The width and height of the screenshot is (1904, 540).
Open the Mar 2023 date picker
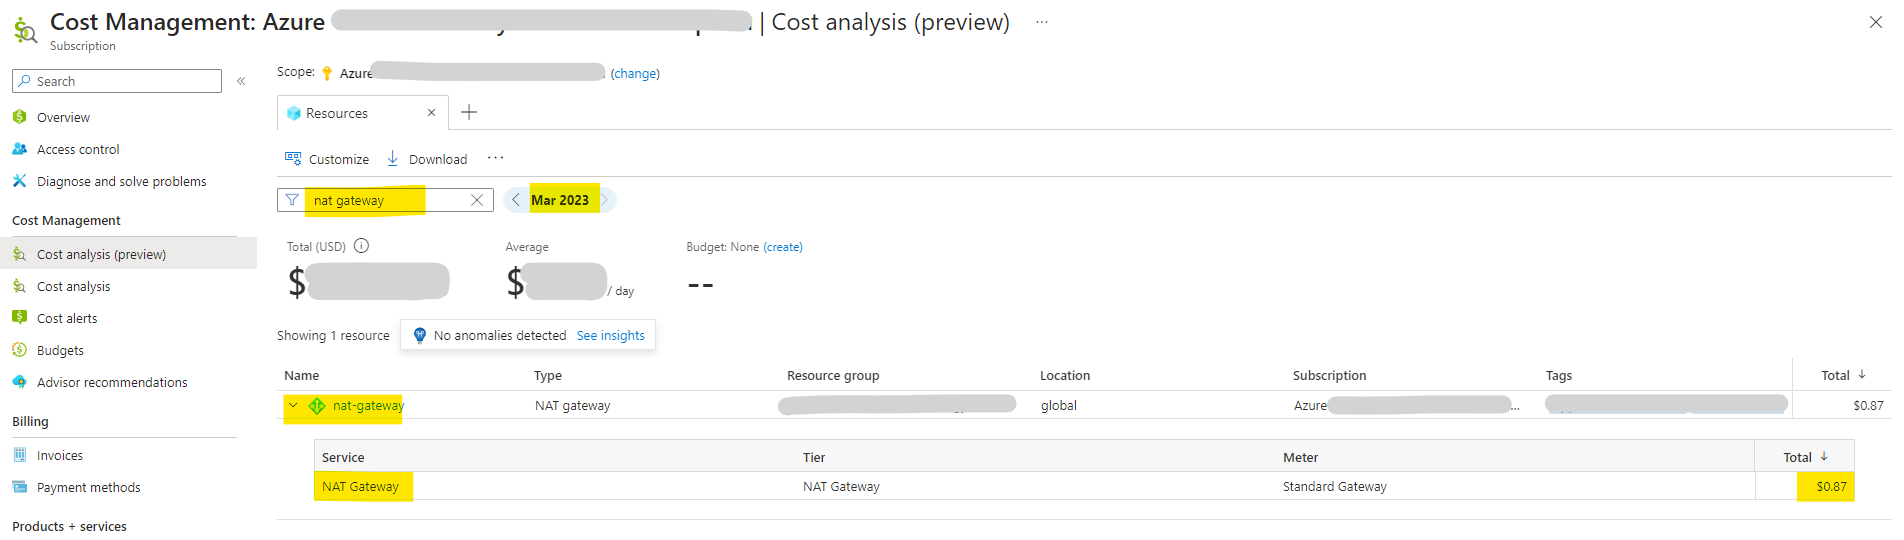560,200
